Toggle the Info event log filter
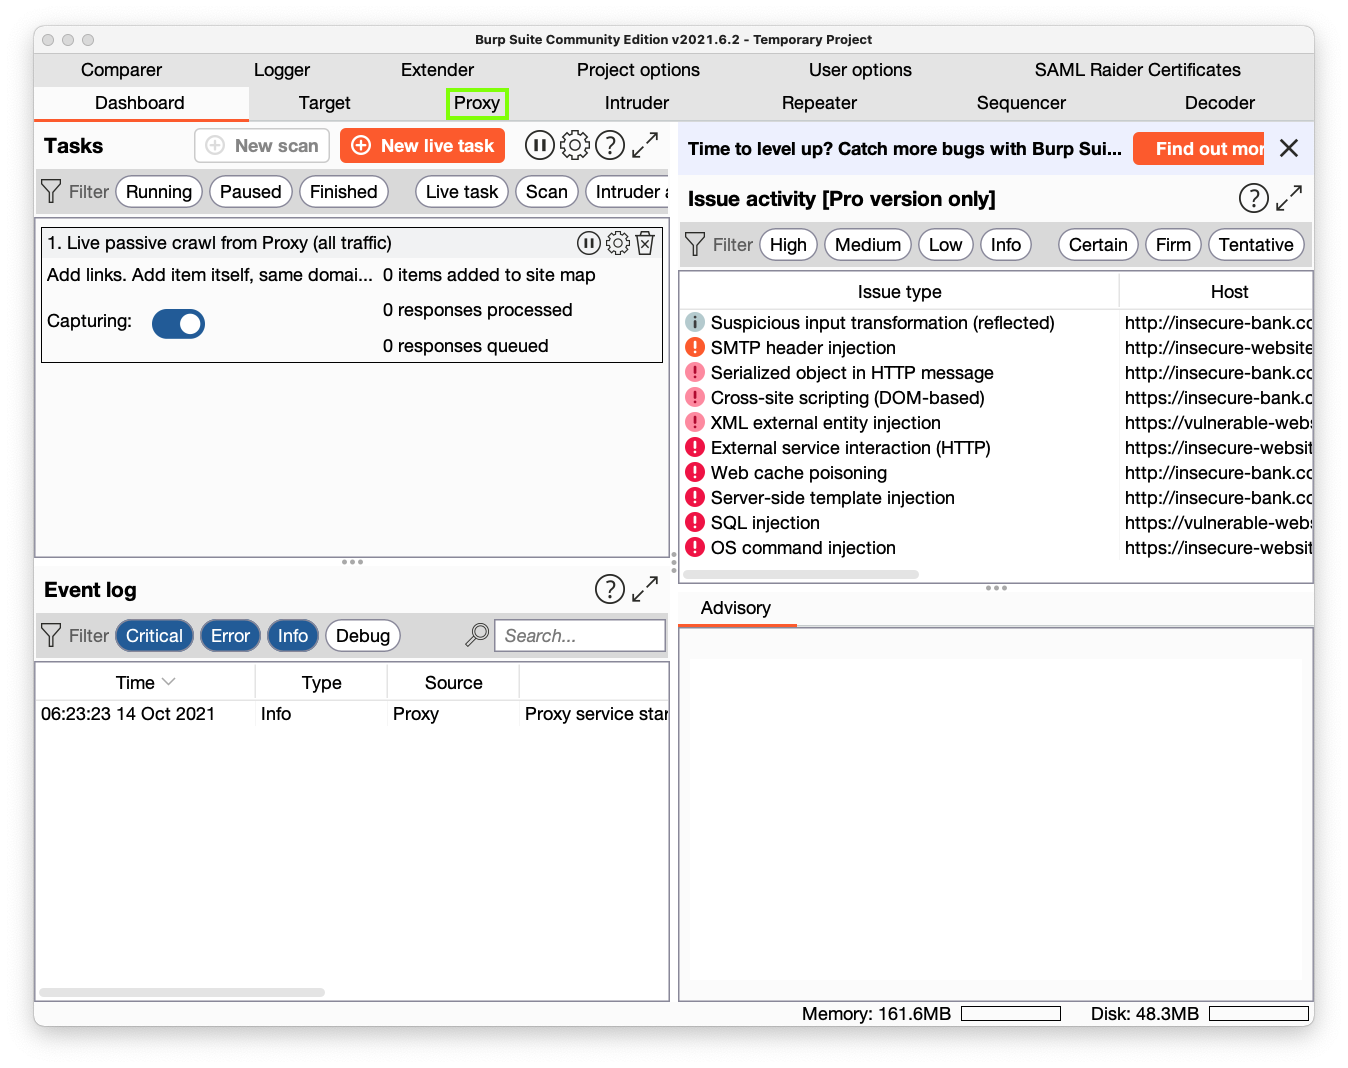This screenshot has width=1348, height=1068. click(x=293, y=636)
